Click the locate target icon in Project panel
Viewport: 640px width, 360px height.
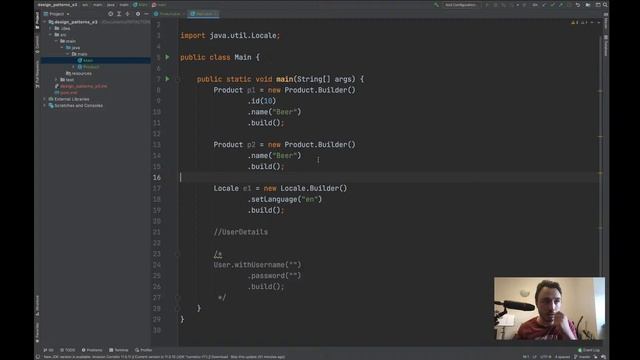coord(111,14)
